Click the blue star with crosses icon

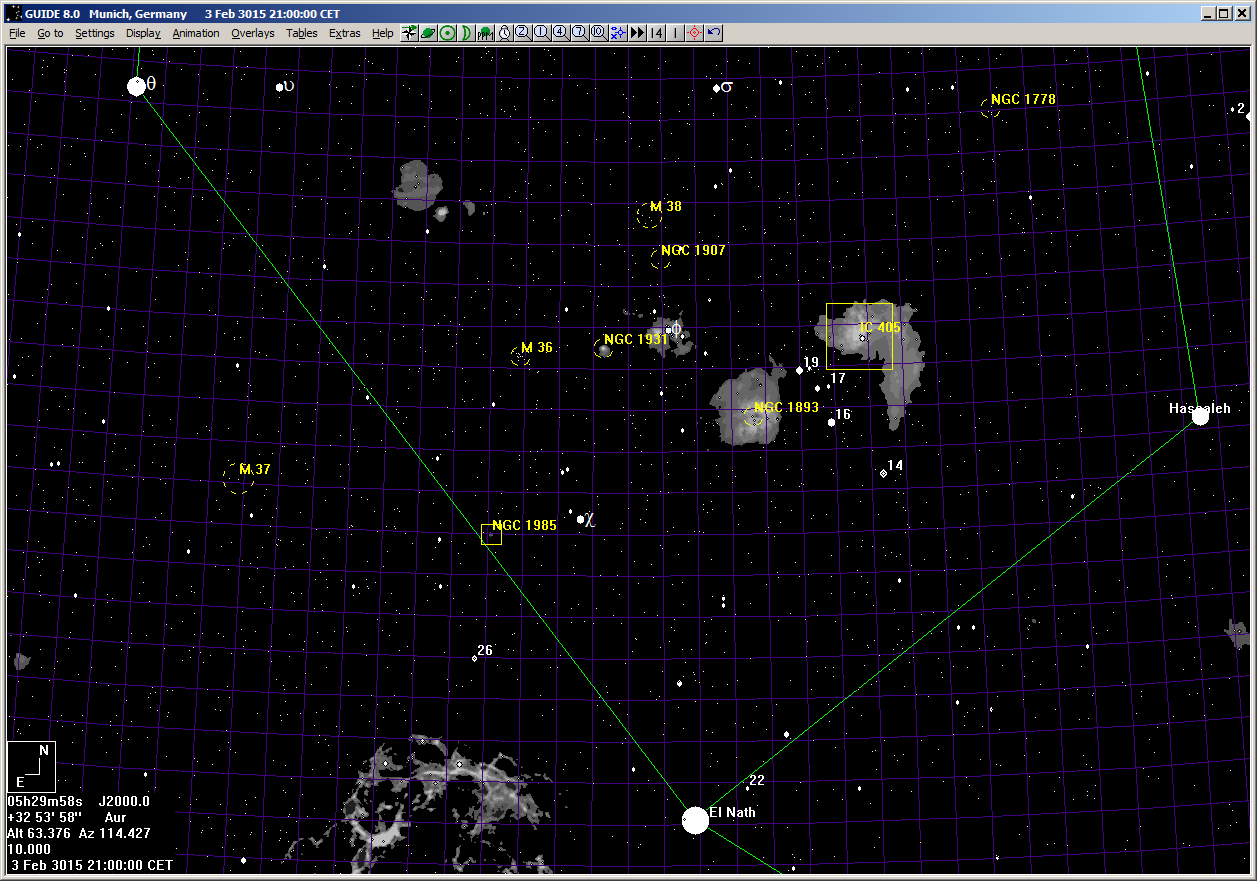(618, 32)
